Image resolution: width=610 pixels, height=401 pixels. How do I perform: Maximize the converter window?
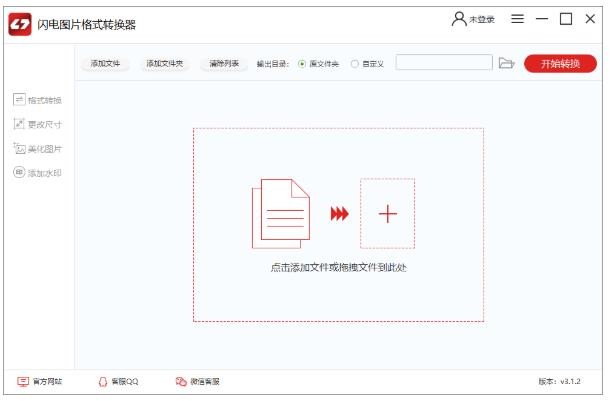pyautogui.click(x=566, y=19)
